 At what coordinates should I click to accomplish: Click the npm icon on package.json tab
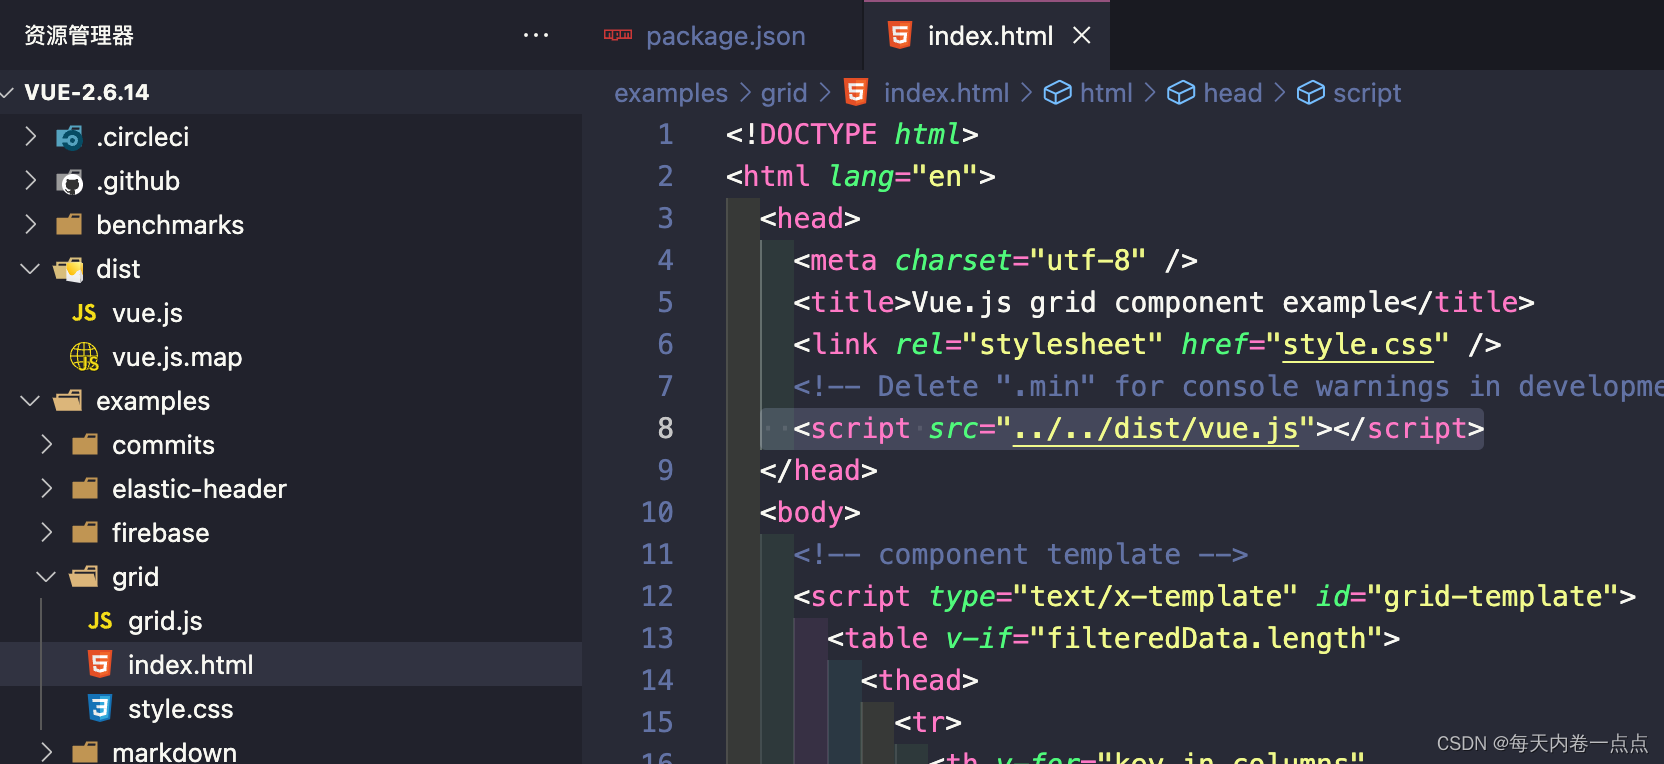coord(618,35)
